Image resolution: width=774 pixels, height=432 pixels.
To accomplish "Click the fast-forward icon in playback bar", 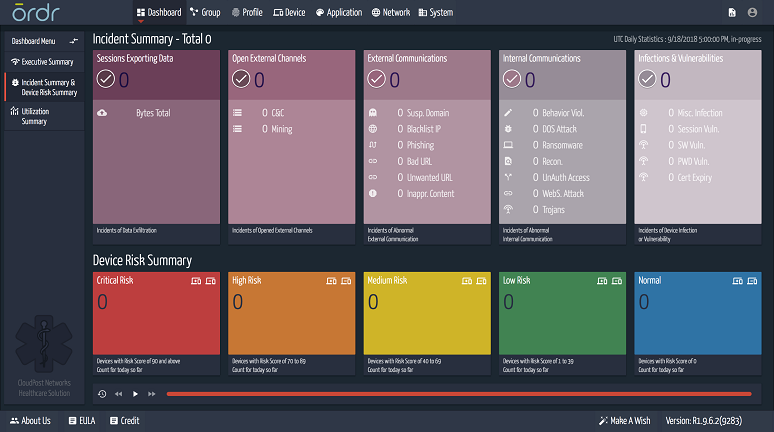I will coord(151,394).
